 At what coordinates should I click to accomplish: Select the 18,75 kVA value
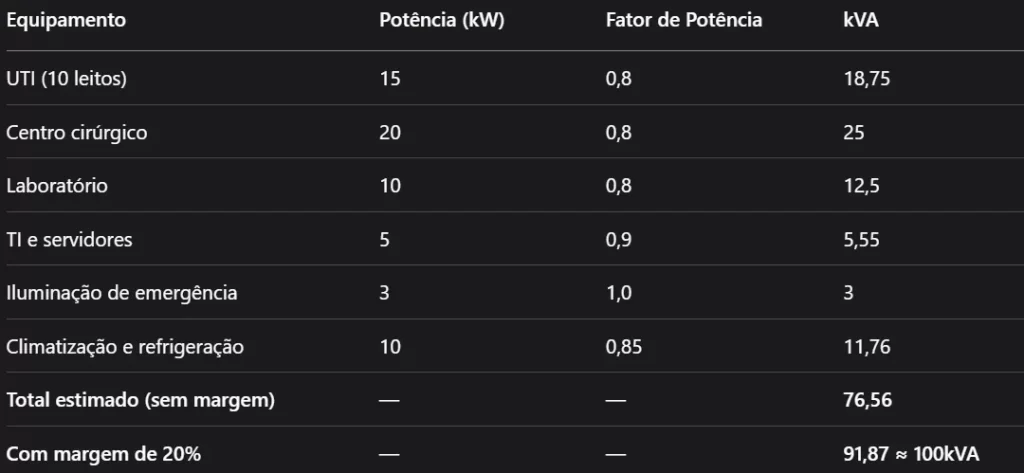(867, 79)
